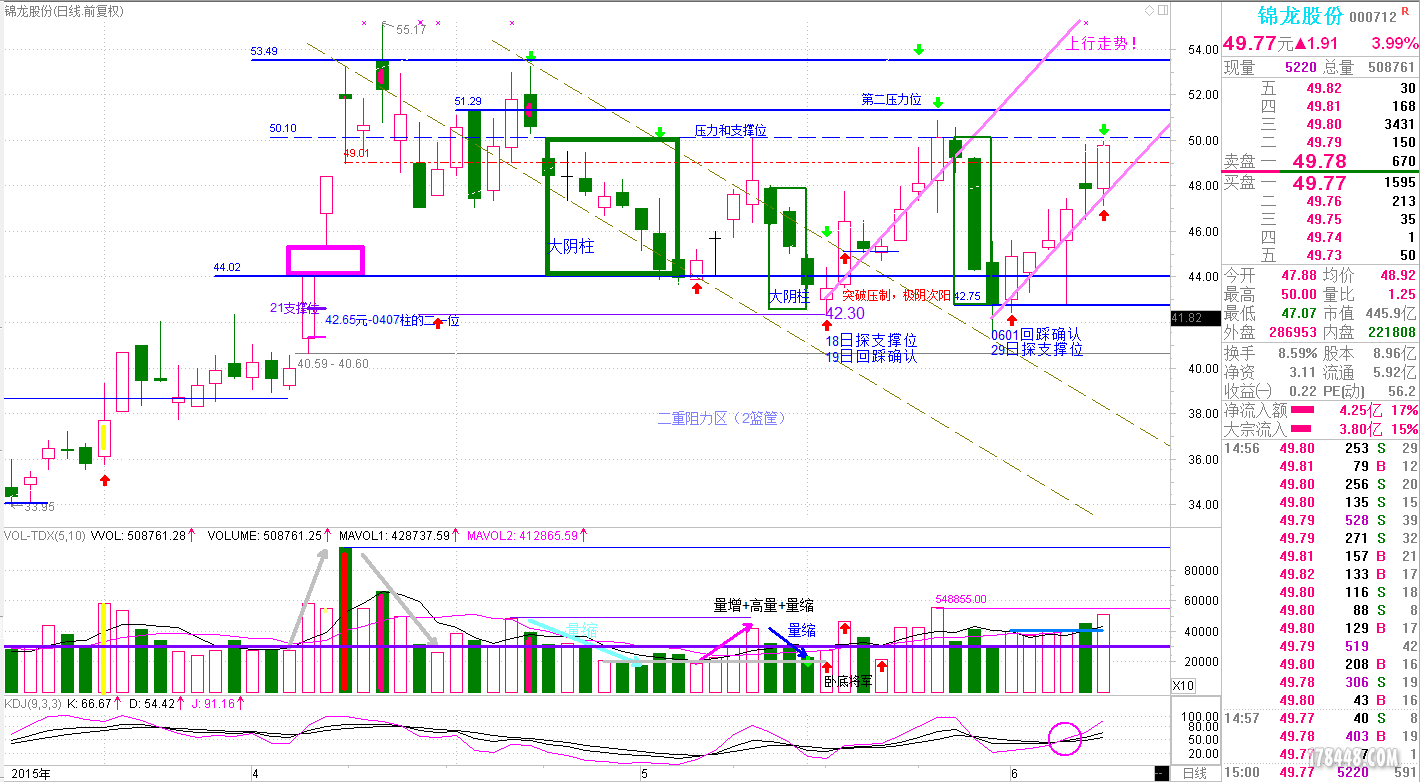
Task: Click the KDJ(9,3,3) indicator label
Action: coord(33,704)
